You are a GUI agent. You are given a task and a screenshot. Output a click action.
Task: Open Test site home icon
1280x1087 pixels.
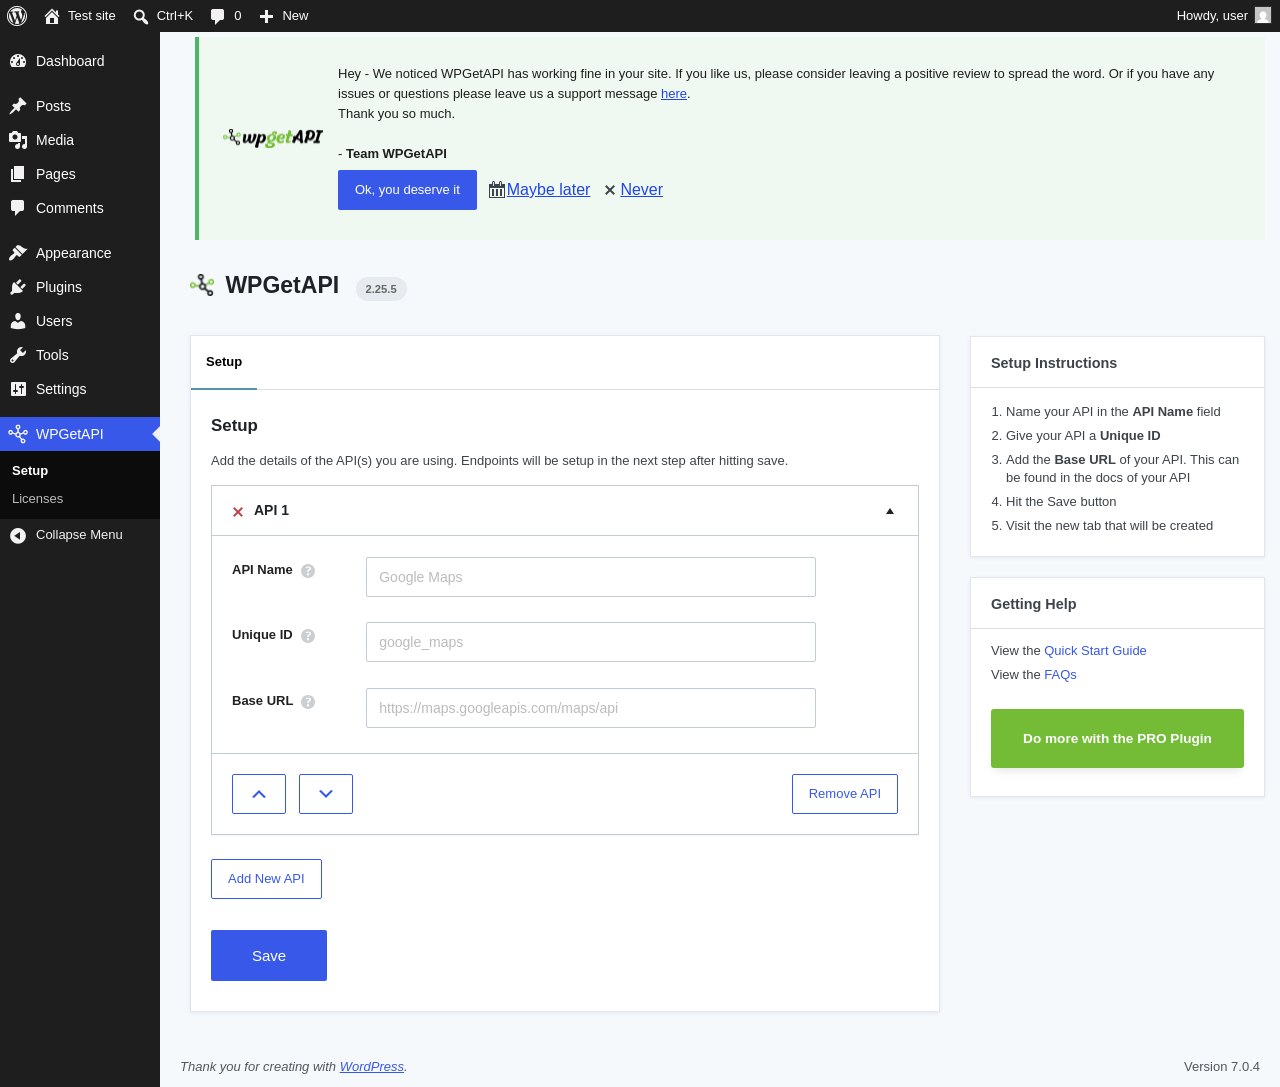[x=52, y=16]
